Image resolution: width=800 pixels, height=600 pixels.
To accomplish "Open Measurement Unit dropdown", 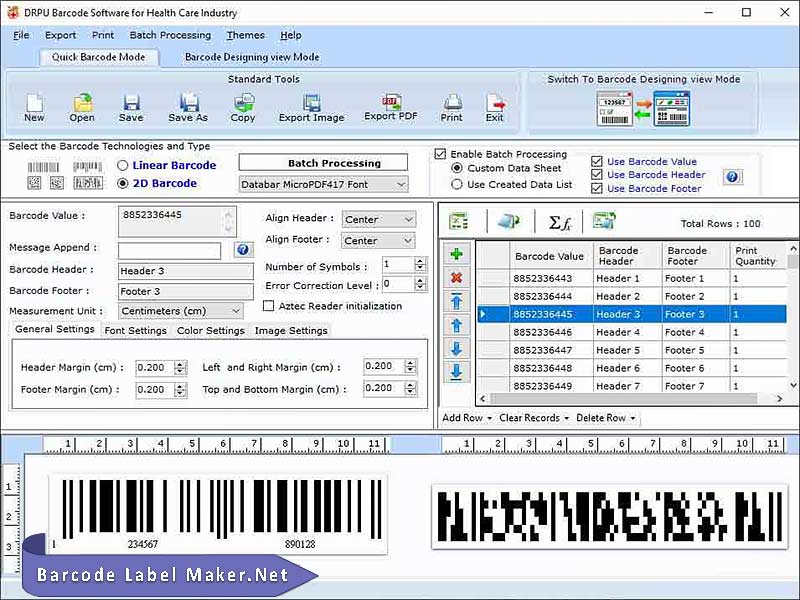I will click(x=181, y=311).
